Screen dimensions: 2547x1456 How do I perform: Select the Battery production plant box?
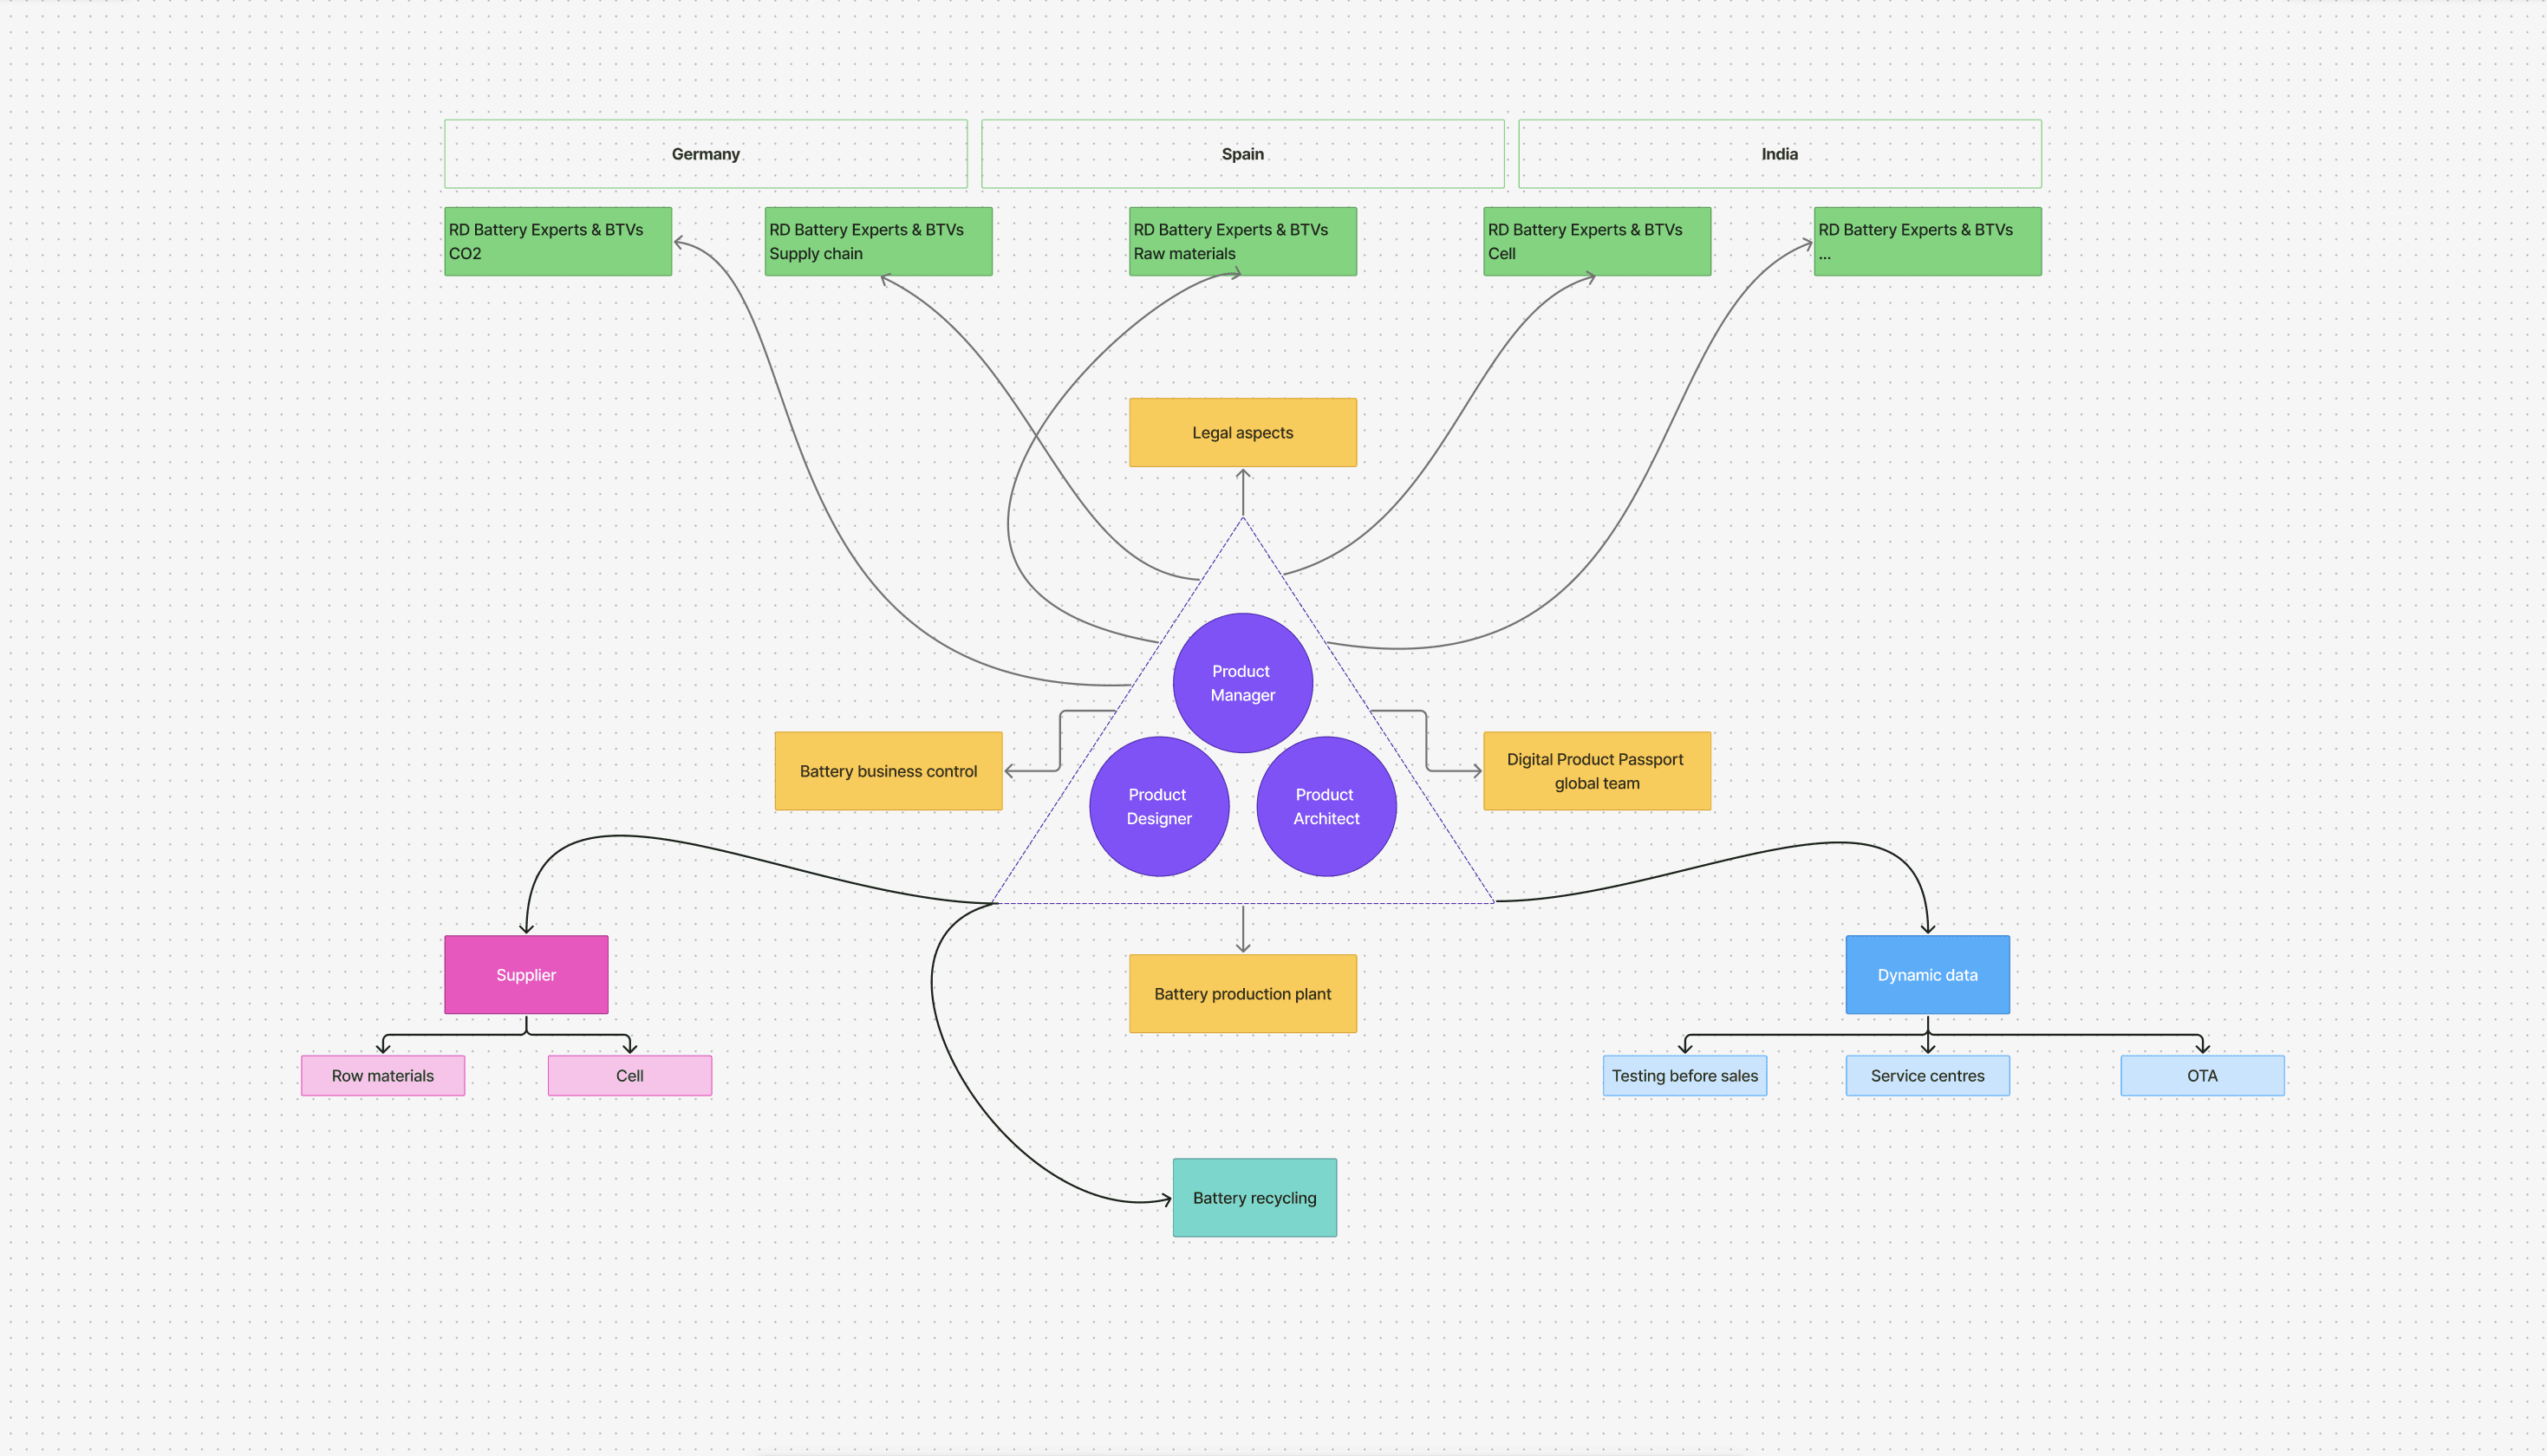tap(1242, 994)
